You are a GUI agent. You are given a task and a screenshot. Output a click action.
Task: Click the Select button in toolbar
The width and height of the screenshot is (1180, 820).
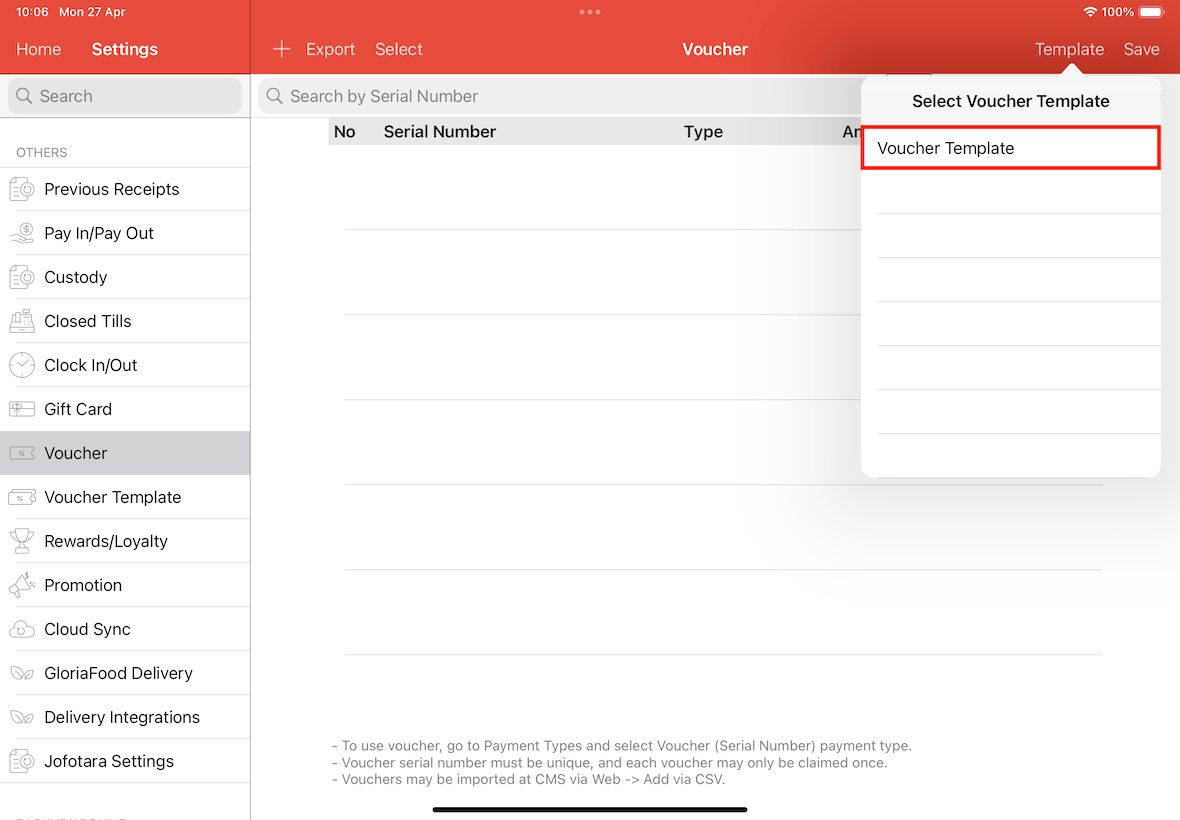tap(399, 49)
